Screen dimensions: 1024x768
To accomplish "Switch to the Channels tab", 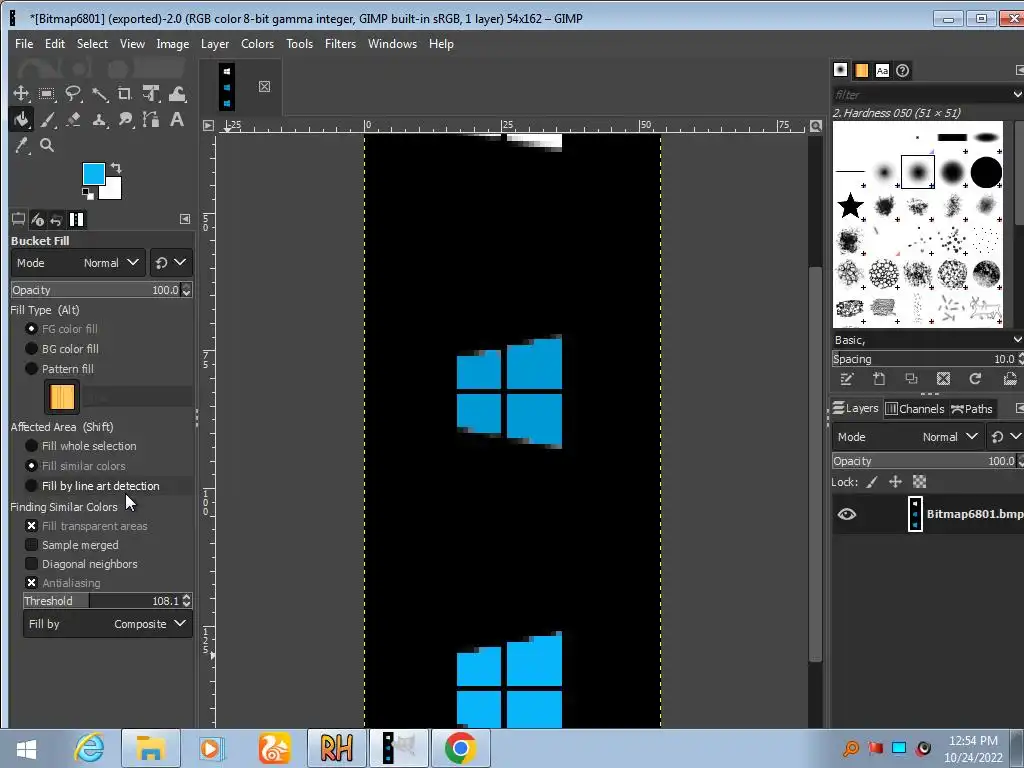I will click(x=915, y=409).
